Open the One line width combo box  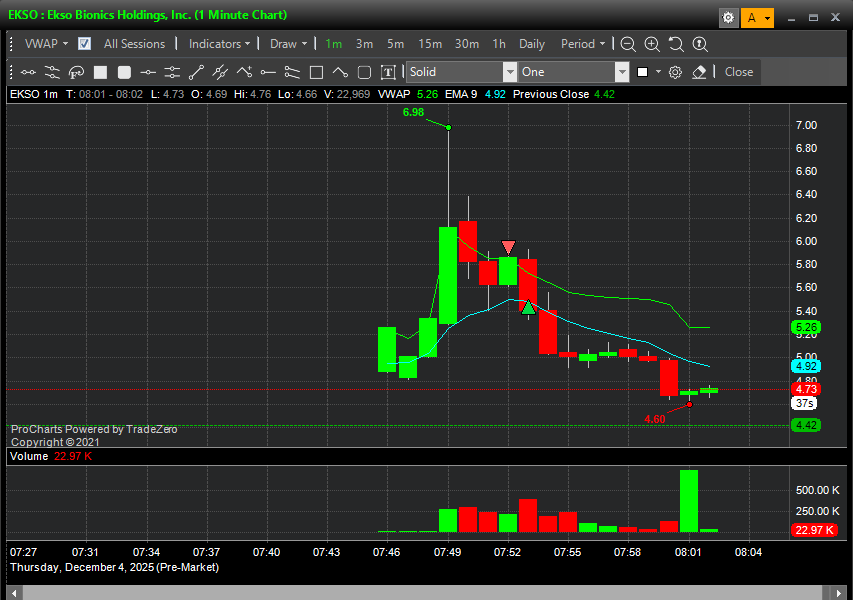[x=574, y=72]
